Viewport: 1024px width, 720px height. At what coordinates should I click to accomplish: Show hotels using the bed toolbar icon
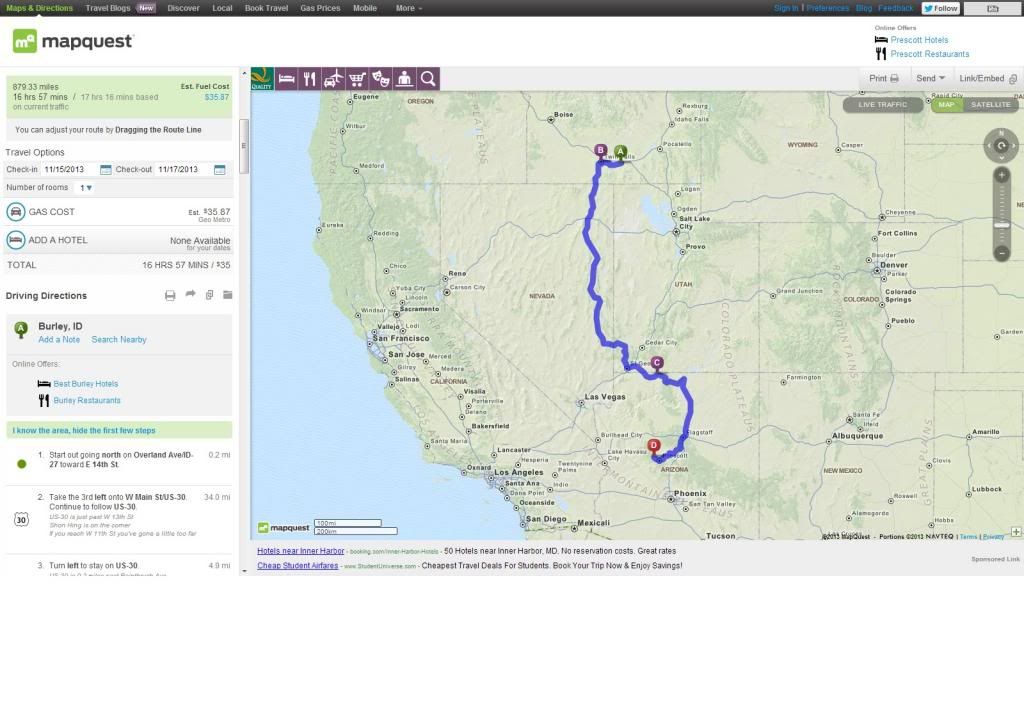286,79
